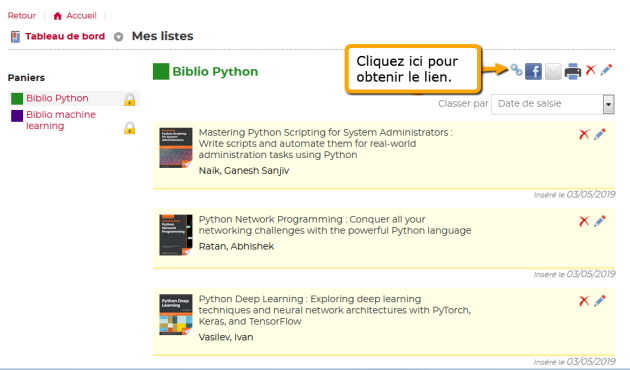Open the Python Deep Learning cover thumbnail
This screenshot has height=370, width=630.
[x=176, y=315]
